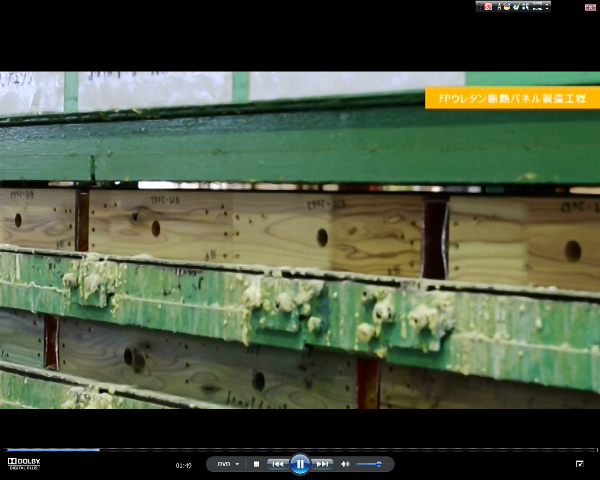Expand the DVD dropdown arrow
600x480 pixels.
tap(237, 464)
